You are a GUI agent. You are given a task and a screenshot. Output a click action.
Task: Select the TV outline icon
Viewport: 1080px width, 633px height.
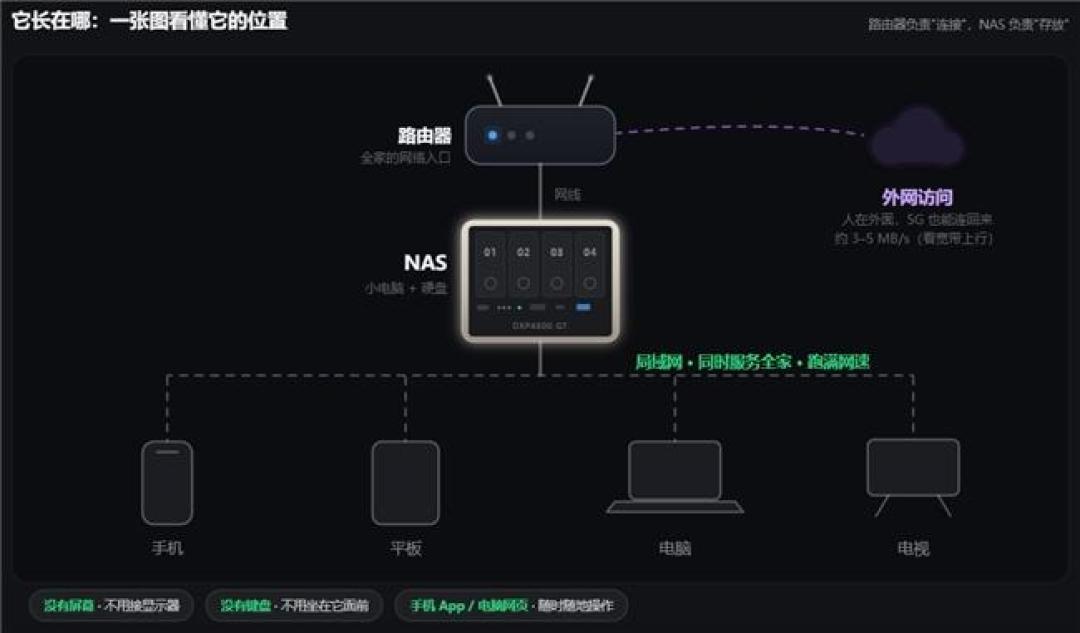point(913,477)
